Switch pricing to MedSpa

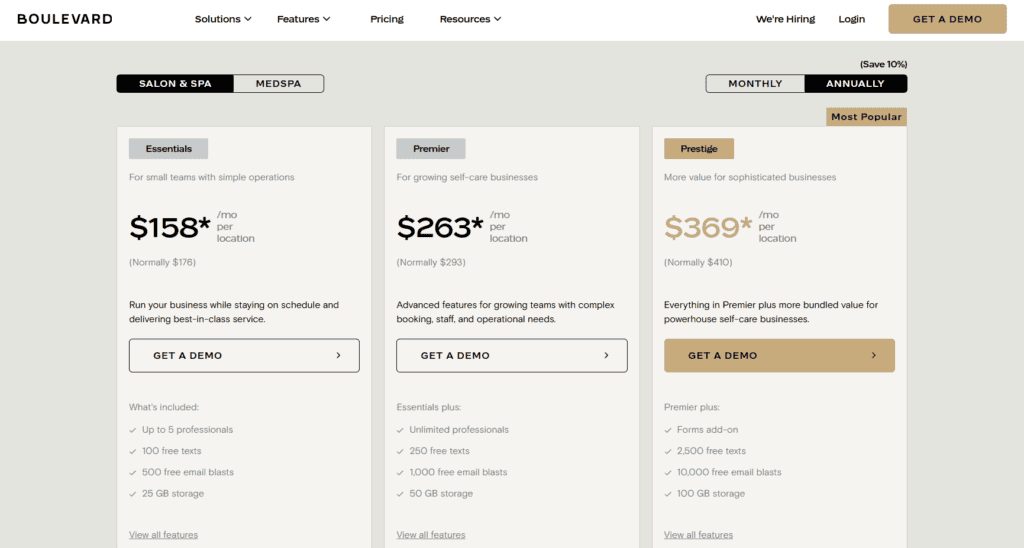[x=278, y=84]
